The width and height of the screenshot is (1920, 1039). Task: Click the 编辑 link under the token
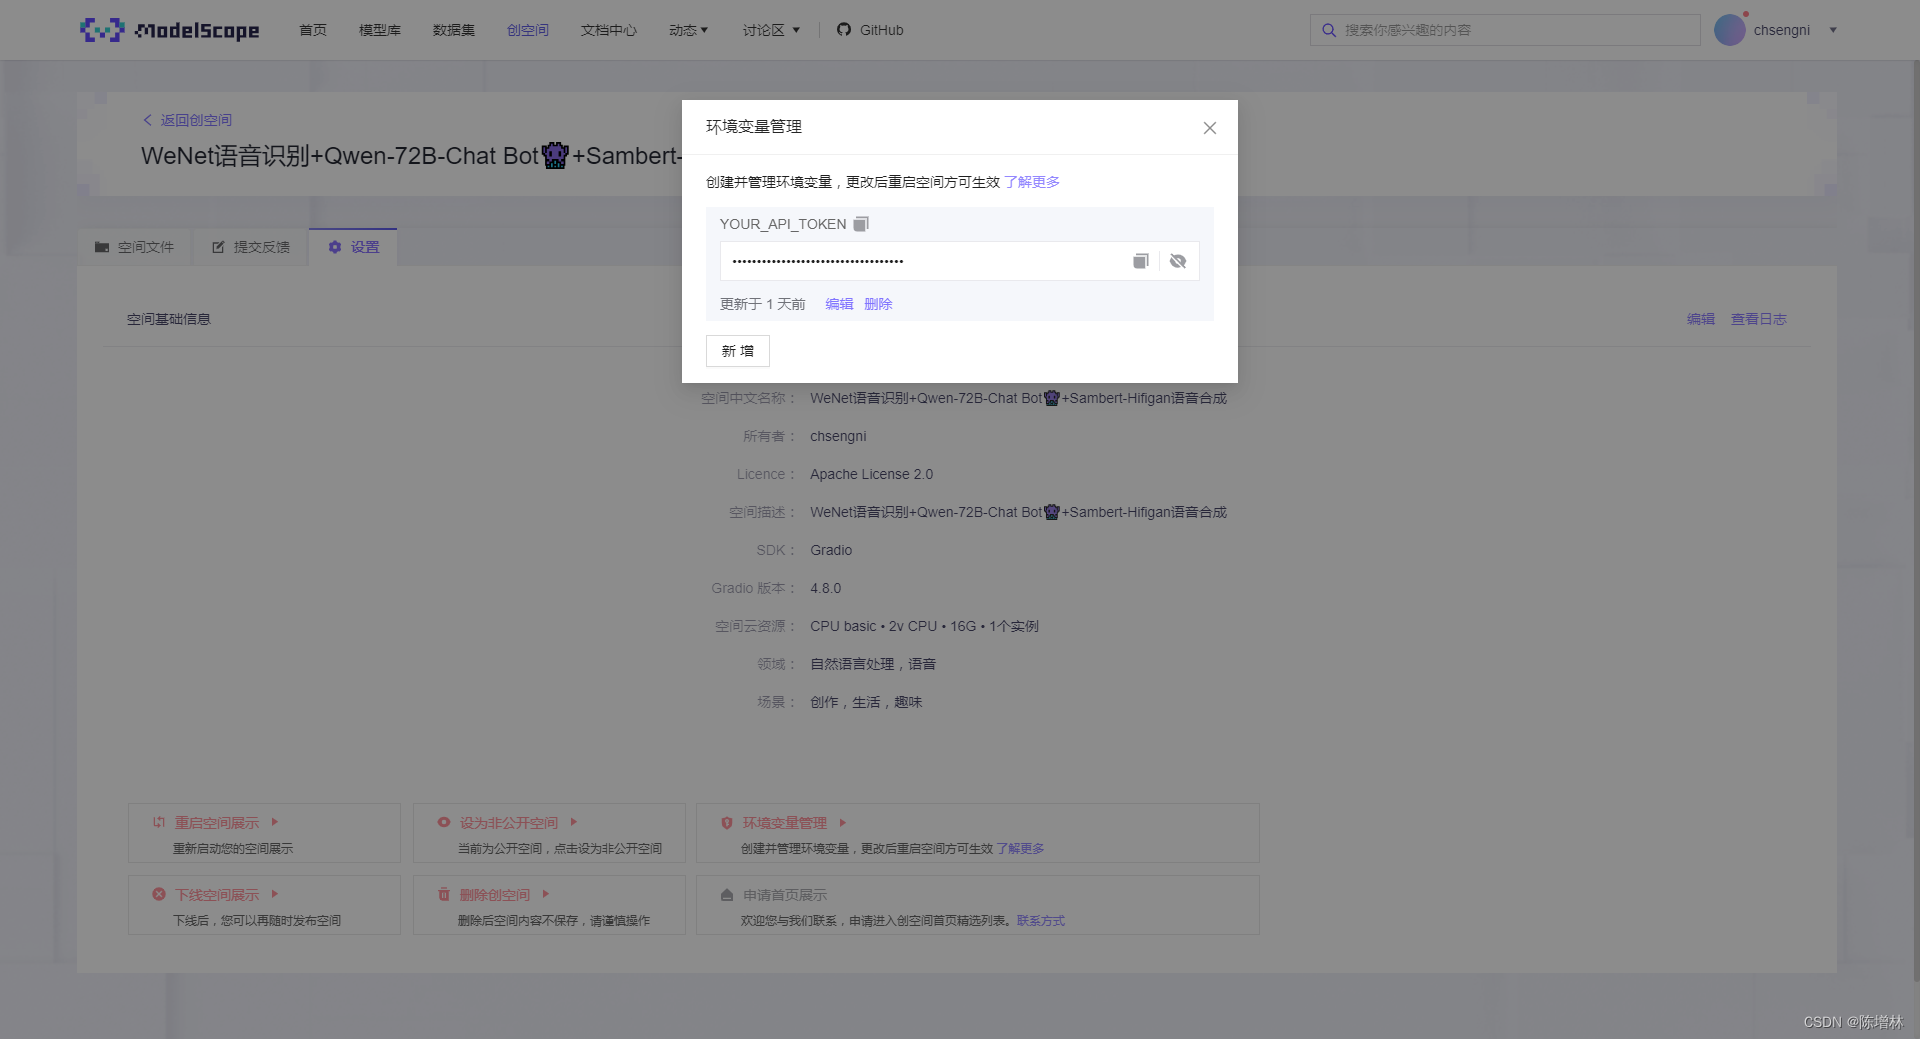click(839, 304)
